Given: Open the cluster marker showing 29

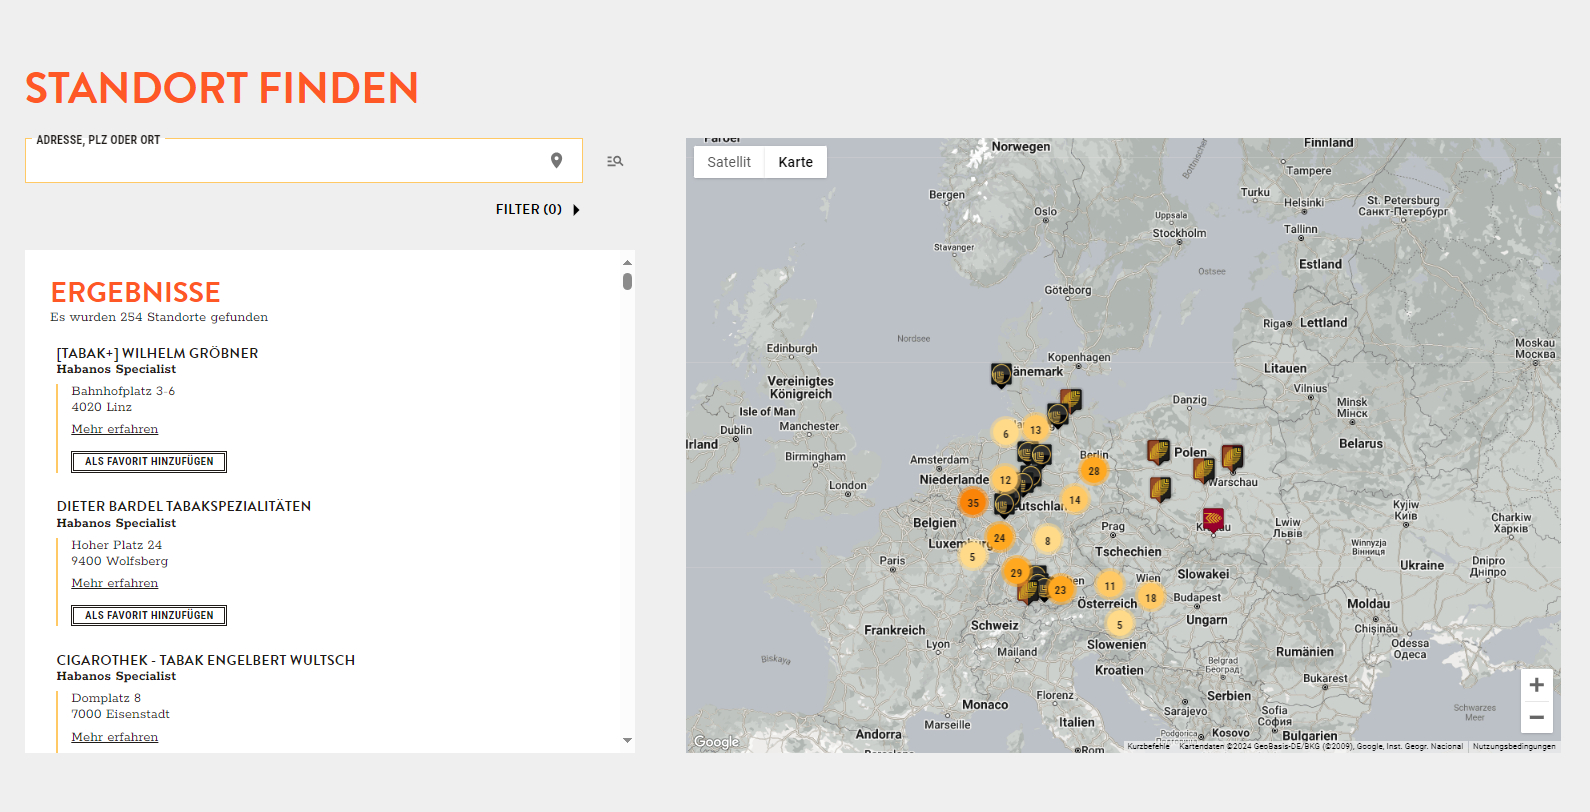Looking at the screenshot, I should [1016, 573].
